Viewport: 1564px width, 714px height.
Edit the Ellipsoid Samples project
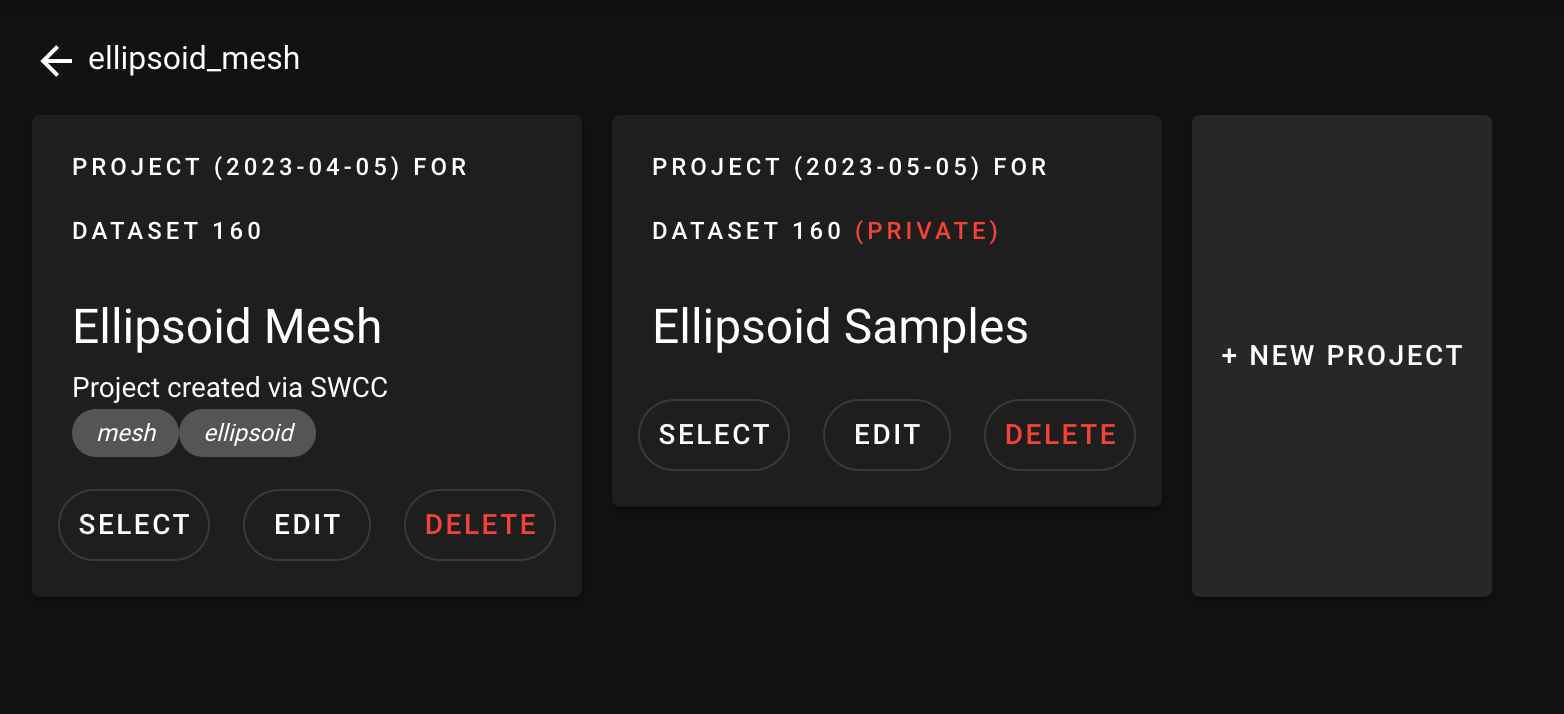[x=887, y=435]
